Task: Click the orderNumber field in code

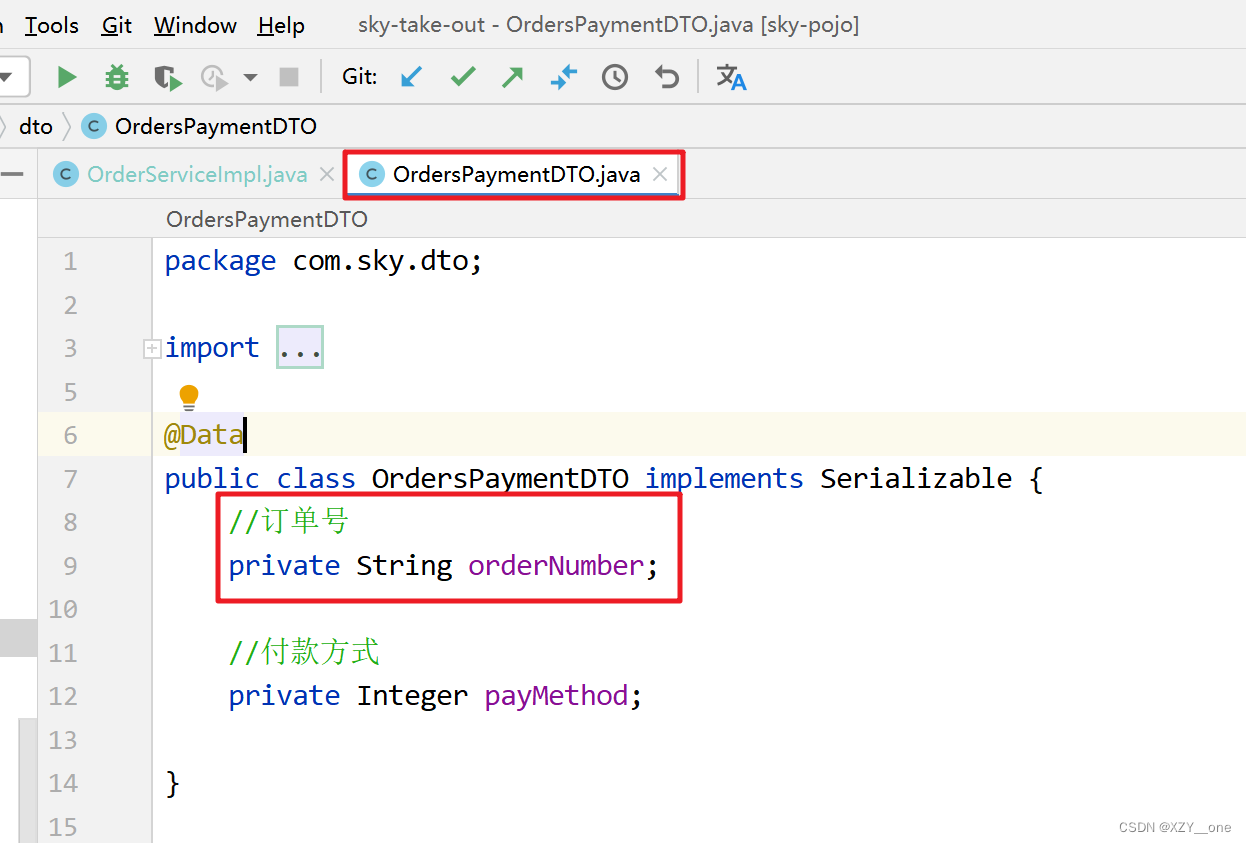Action: click(x=556, y=566)
